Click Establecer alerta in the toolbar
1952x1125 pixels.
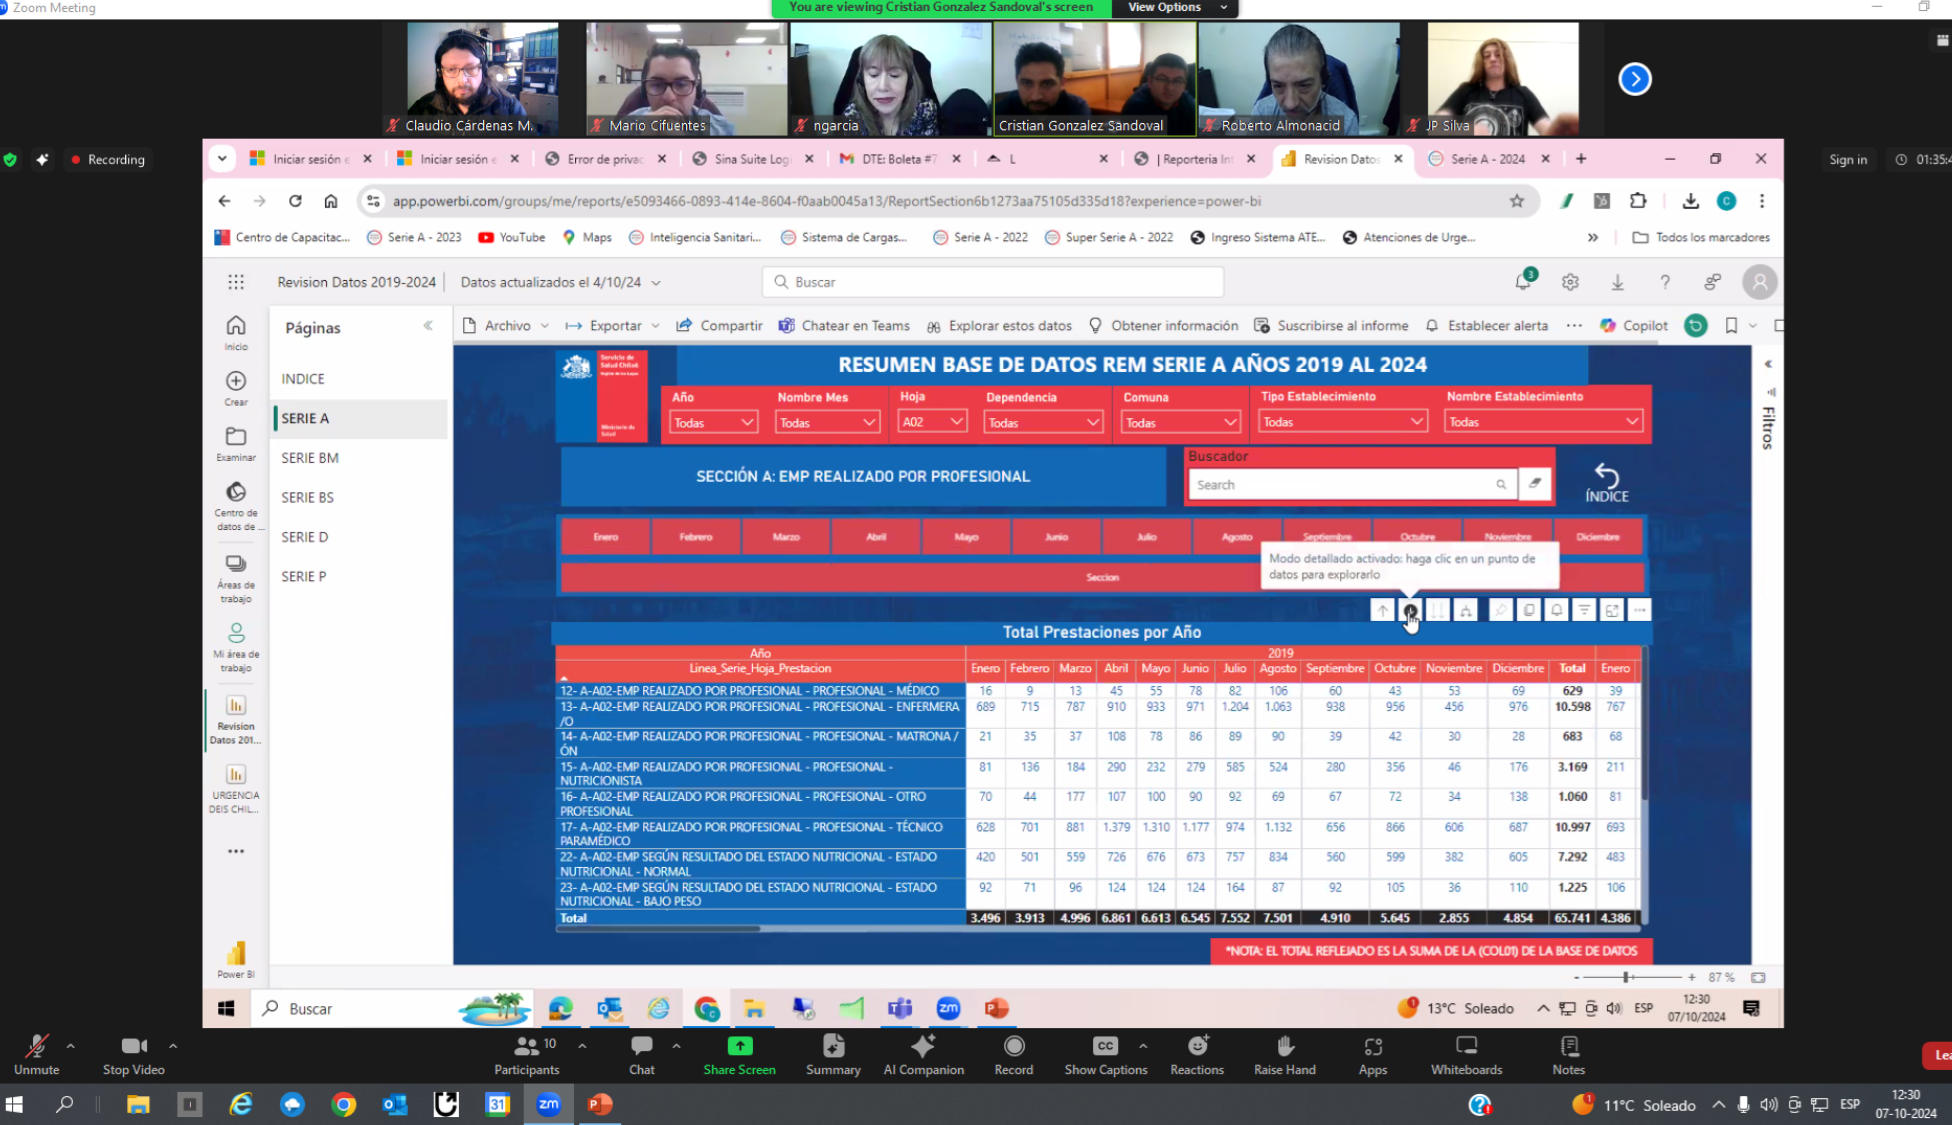click(x=1486, y=326)
